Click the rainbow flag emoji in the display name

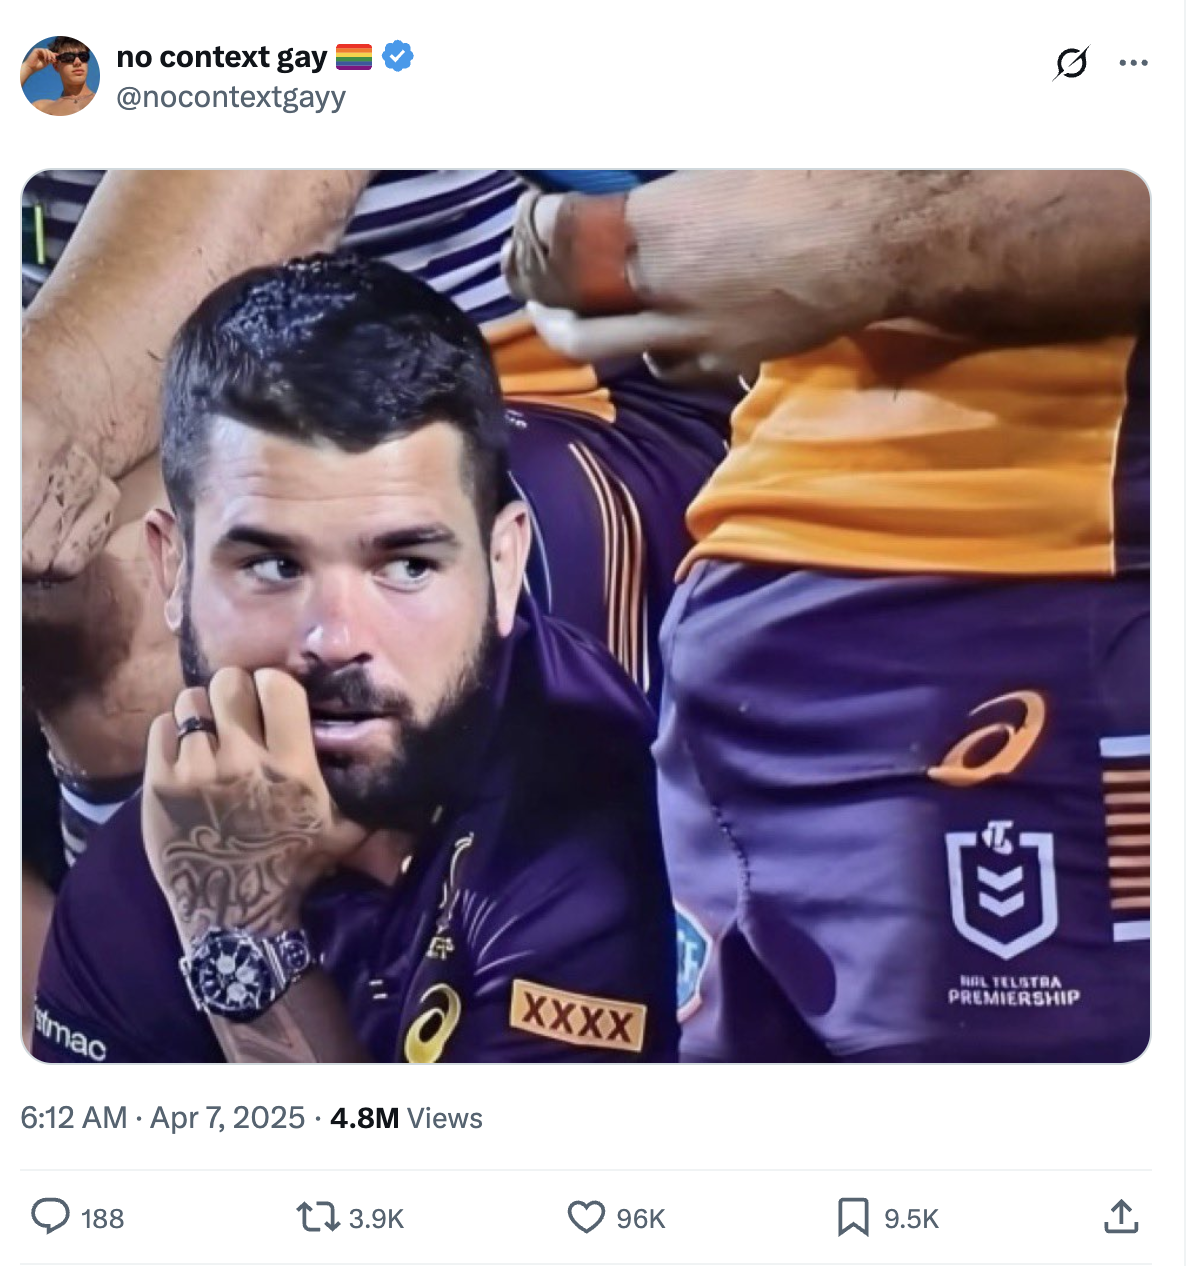click(355, 56)
